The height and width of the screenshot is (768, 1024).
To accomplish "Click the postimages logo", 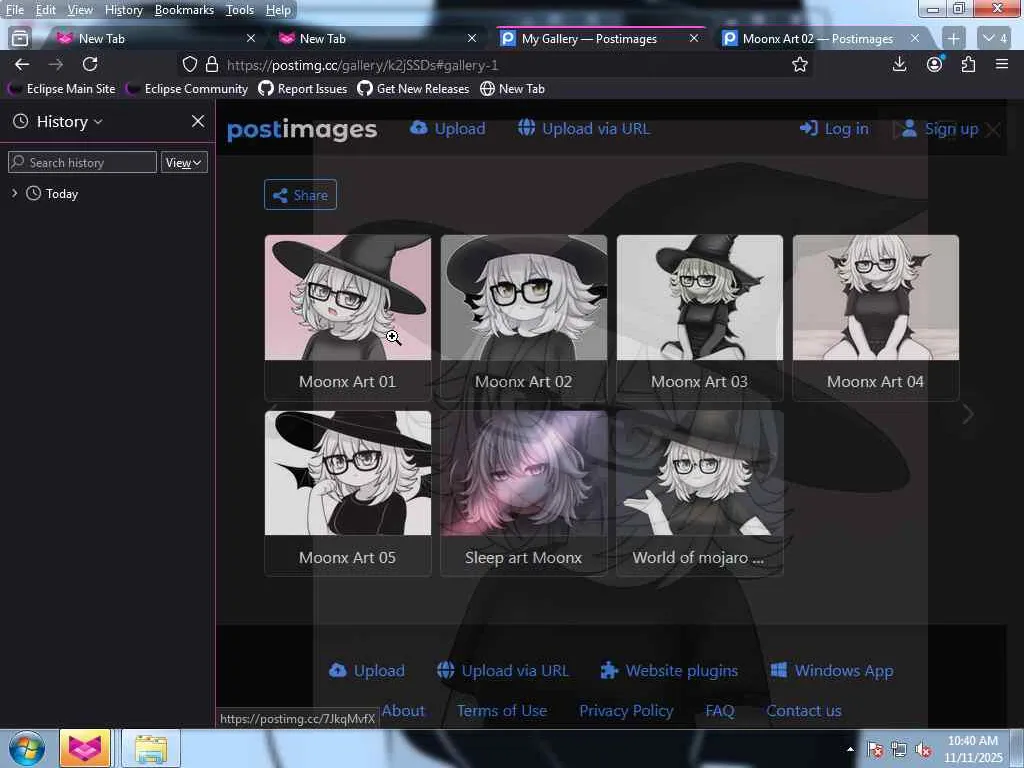I will (x=302, y=129).
